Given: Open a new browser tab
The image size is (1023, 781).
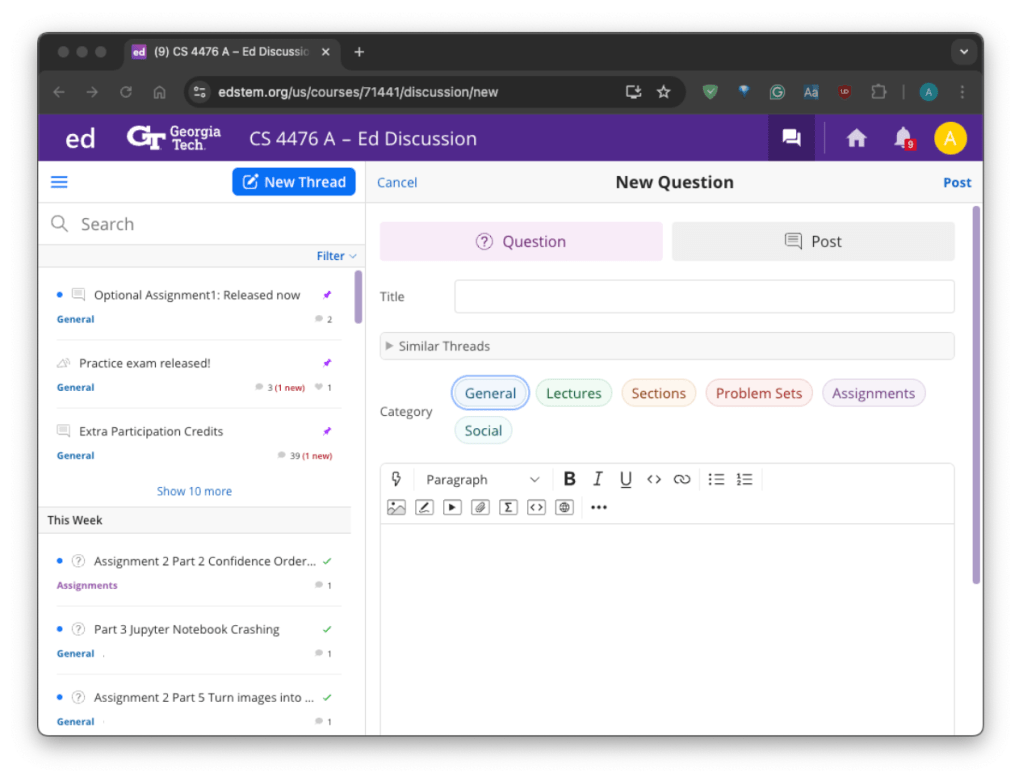Looking at the screenshot, I should (359, 52).
